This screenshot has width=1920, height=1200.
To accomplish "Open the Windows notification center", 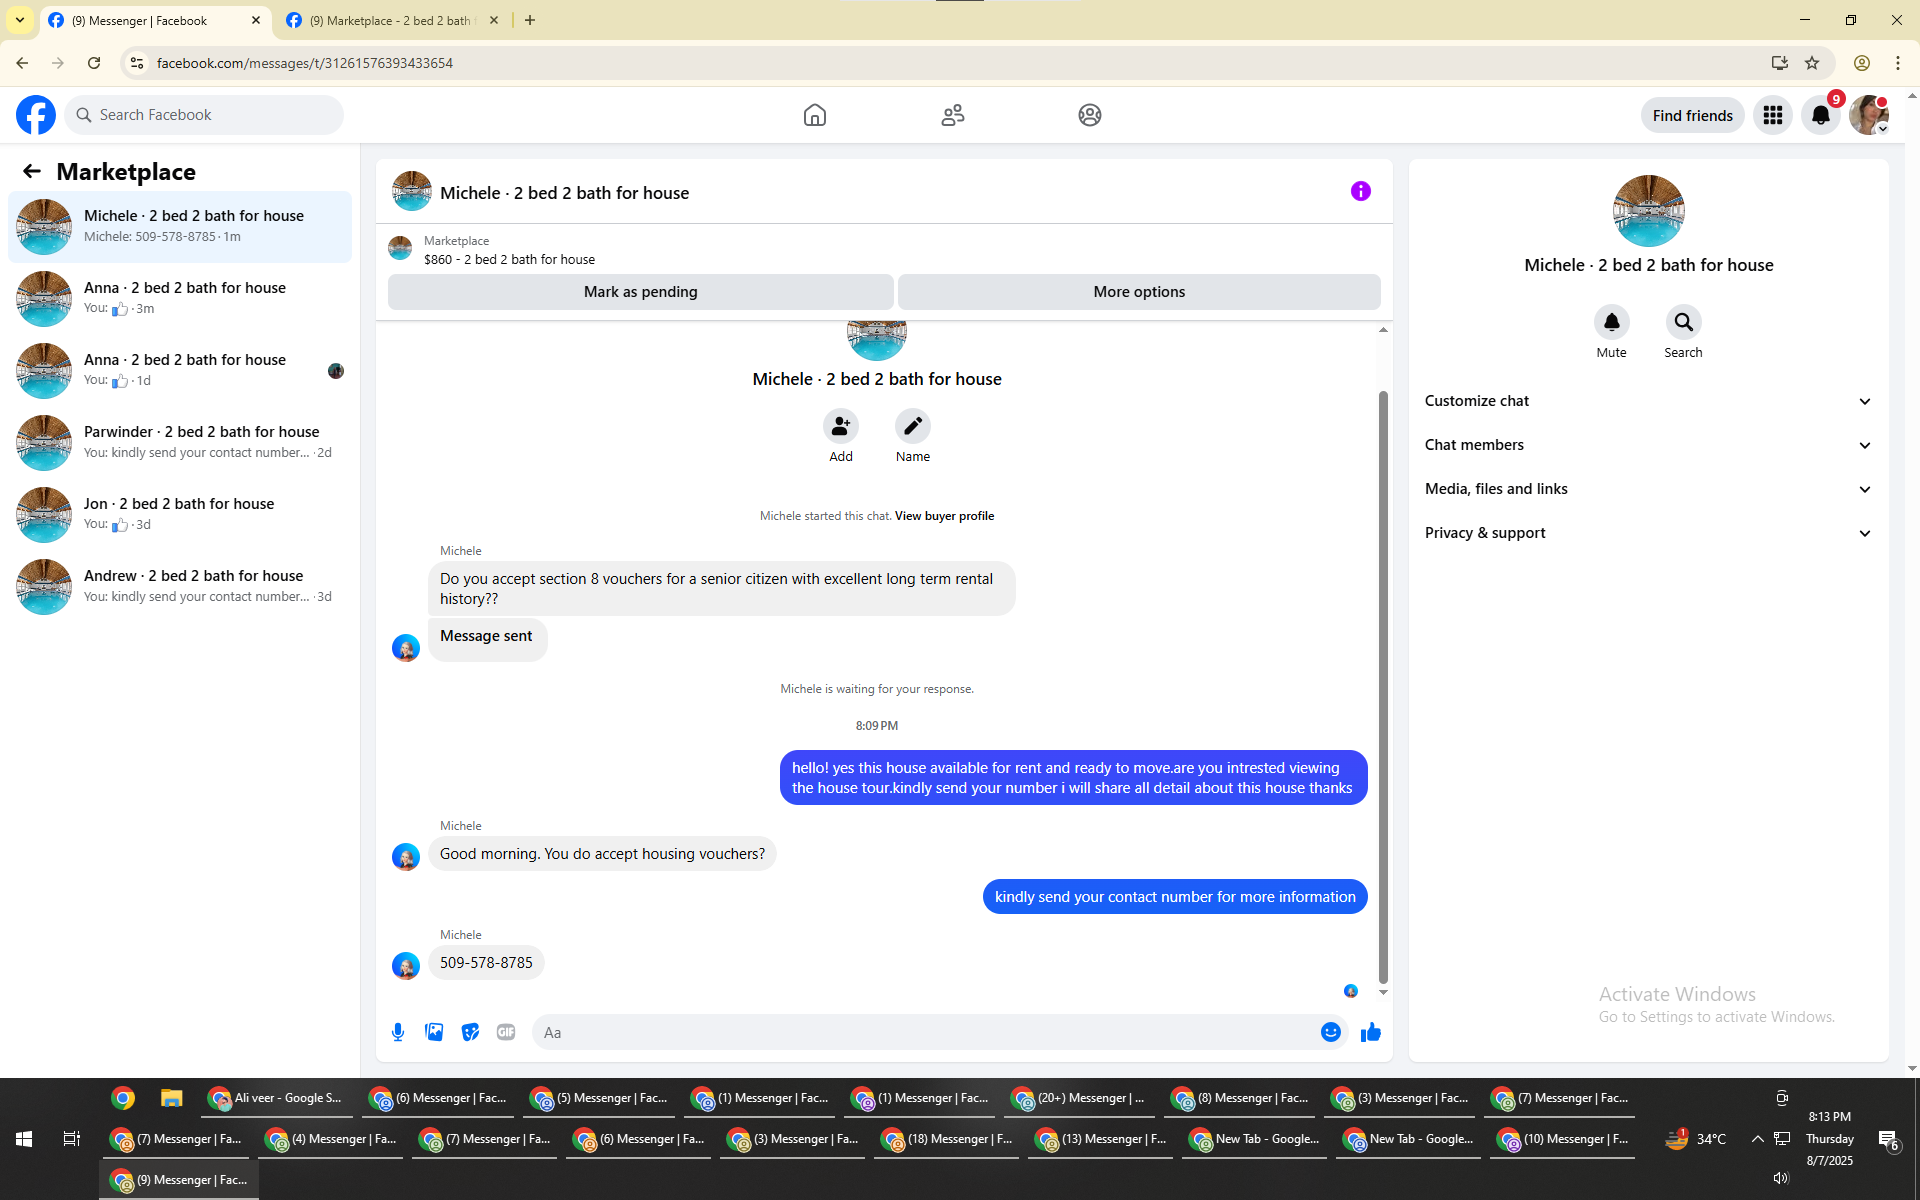I will point(1888,1139).
